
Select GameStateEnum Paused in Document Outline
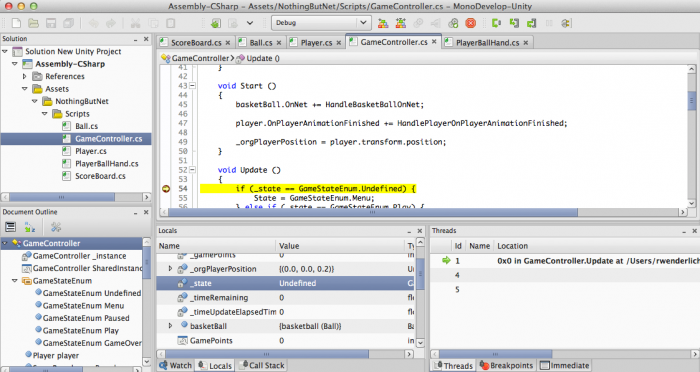pos(83,318)
